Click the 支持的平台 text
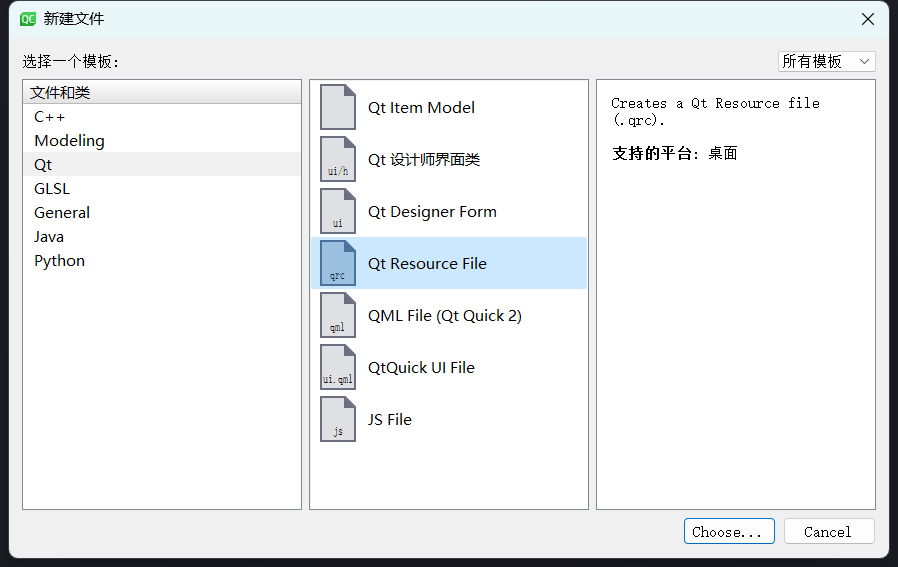898x567 pixels. click(652, 153)
